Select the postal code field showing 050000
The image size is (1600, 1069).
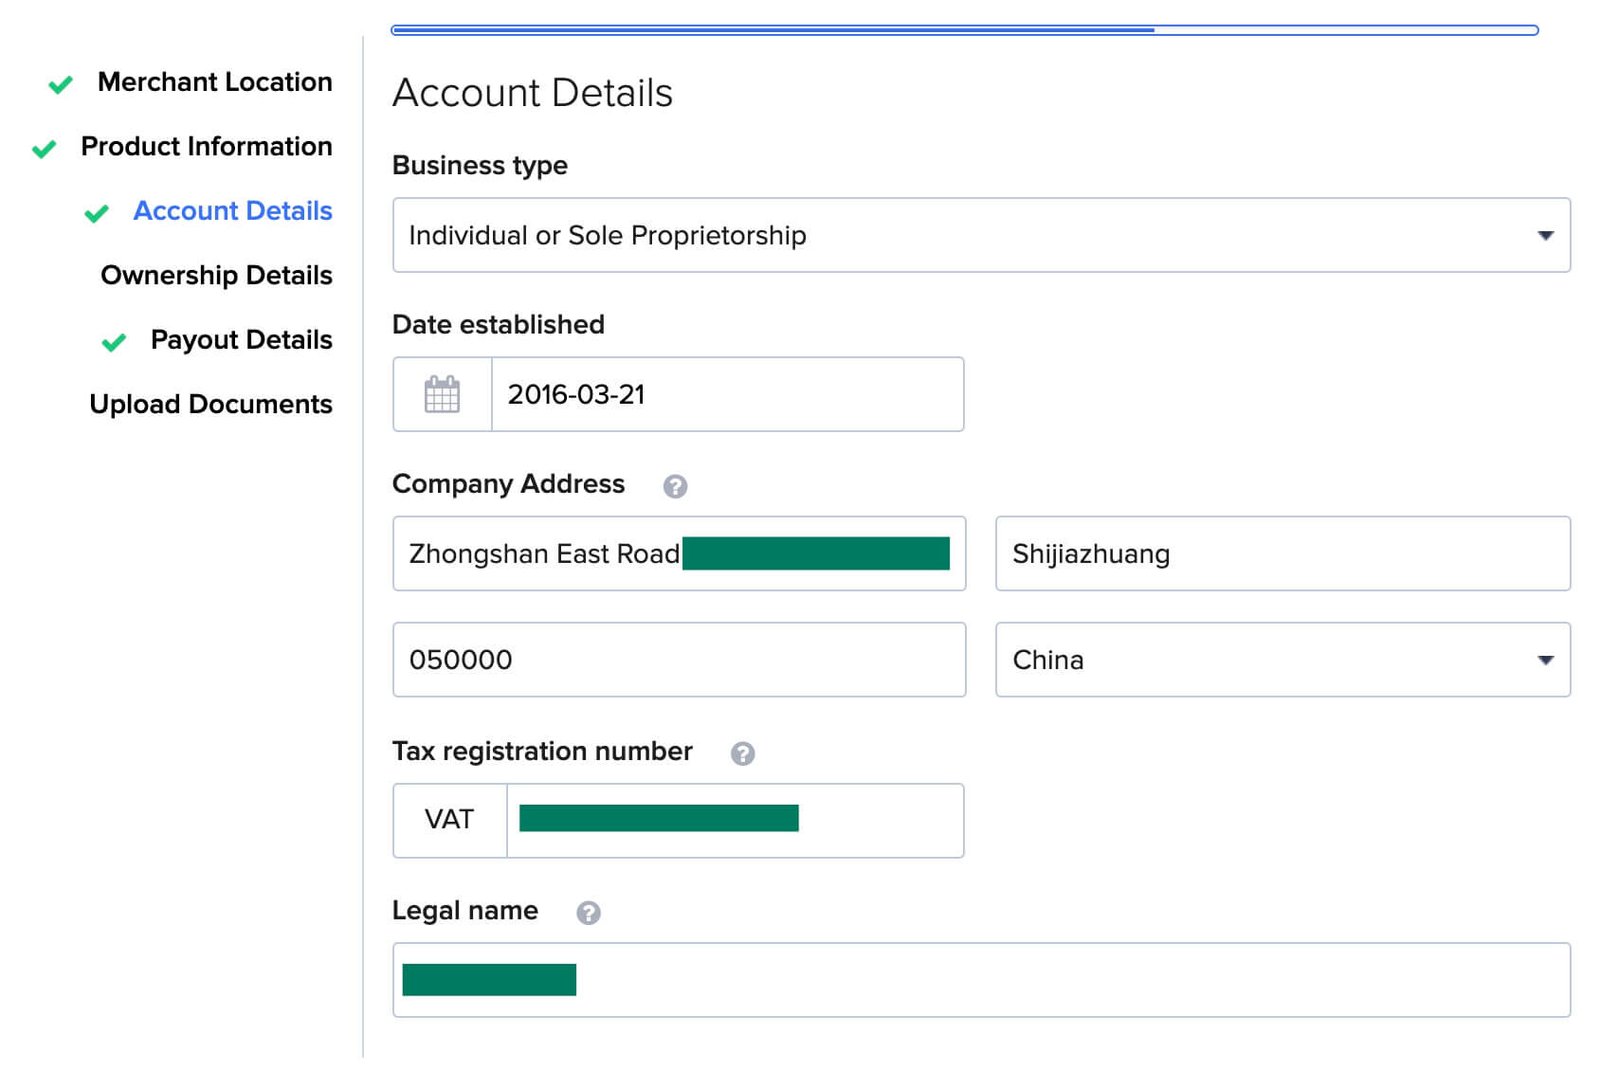(x=679, y=660)
